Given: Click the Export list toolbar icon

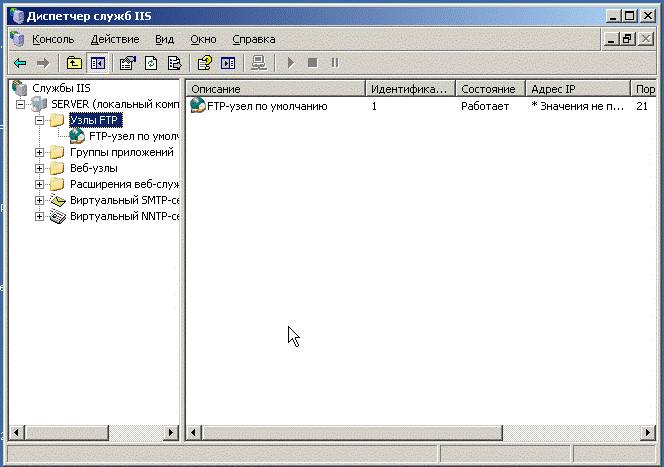Looking at the screenshot, I should tap(174, 64).
